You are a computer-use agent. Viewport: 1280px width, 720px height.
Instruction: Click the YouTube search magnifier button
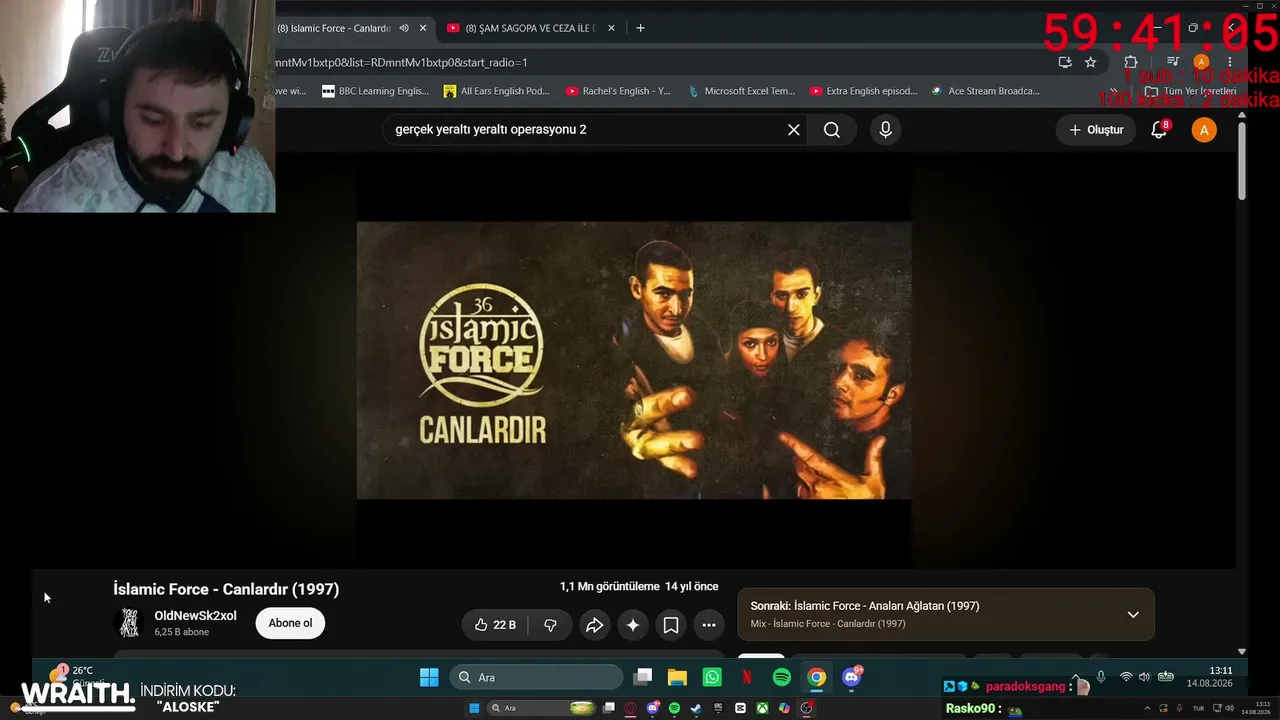point(832,130)
